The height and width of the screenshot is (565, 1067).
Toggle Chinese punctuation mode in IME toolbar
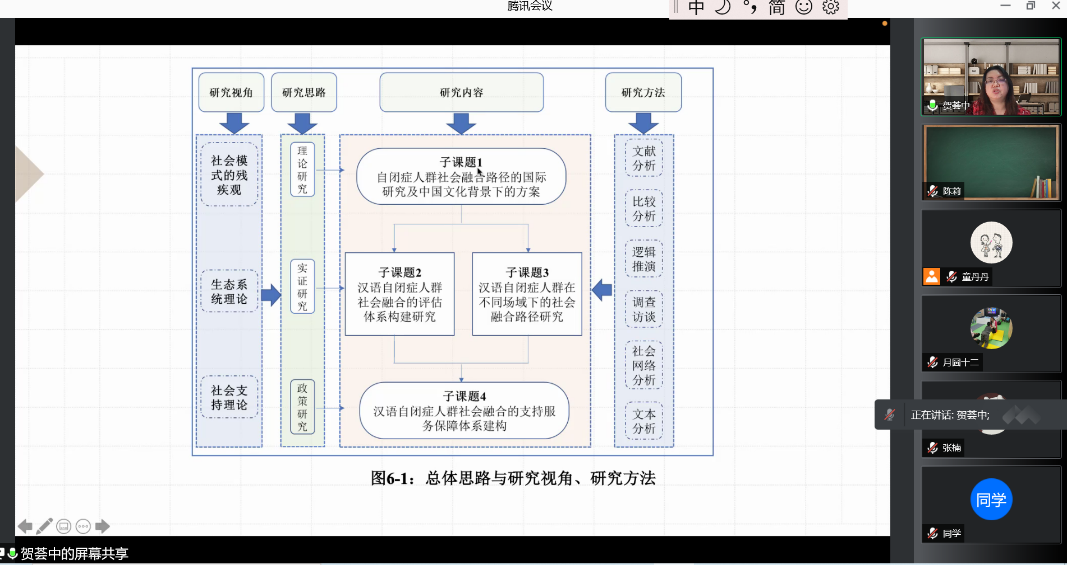(750, 8)
